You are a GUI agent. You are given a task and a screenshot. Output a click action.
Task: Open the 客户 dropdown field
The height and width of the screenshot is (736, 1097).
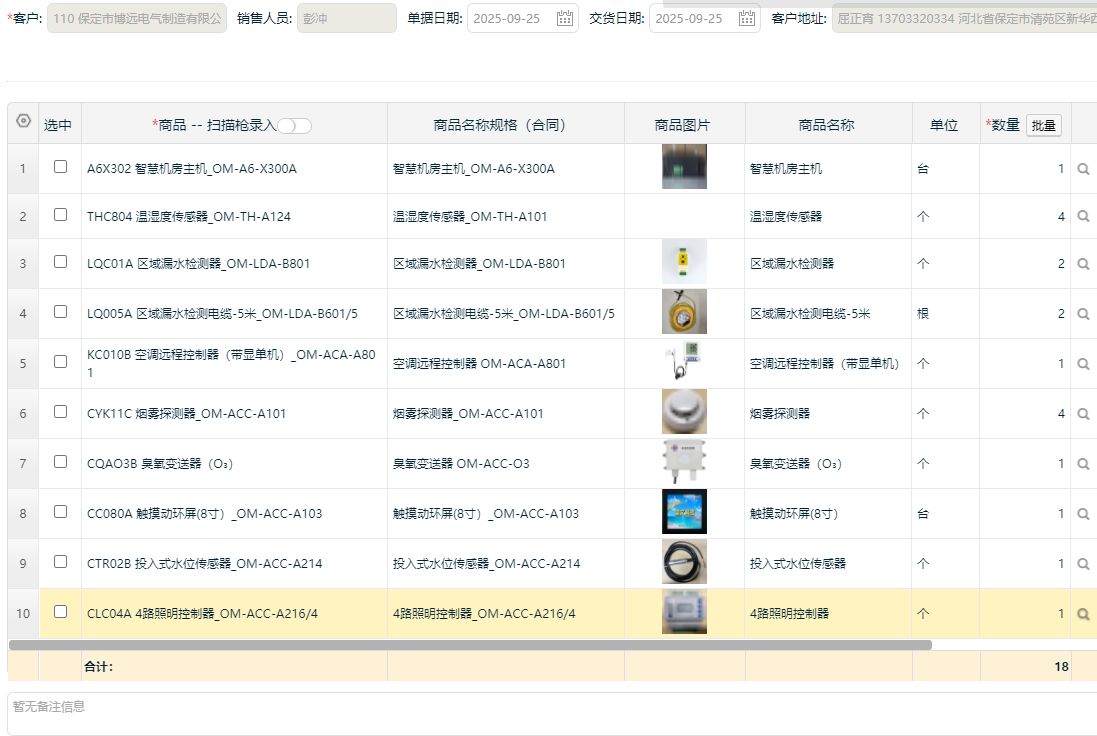pos(137,18)
